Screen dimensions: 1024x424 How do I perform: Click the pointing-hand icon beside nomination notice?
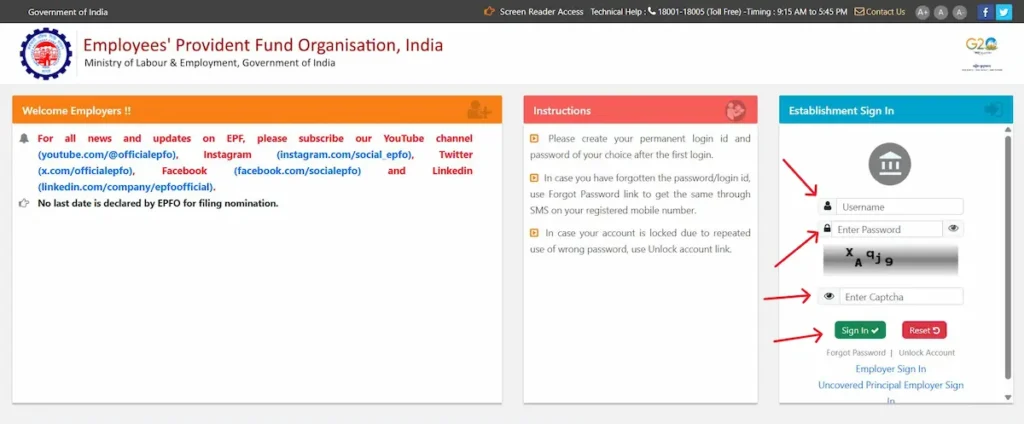24,203
